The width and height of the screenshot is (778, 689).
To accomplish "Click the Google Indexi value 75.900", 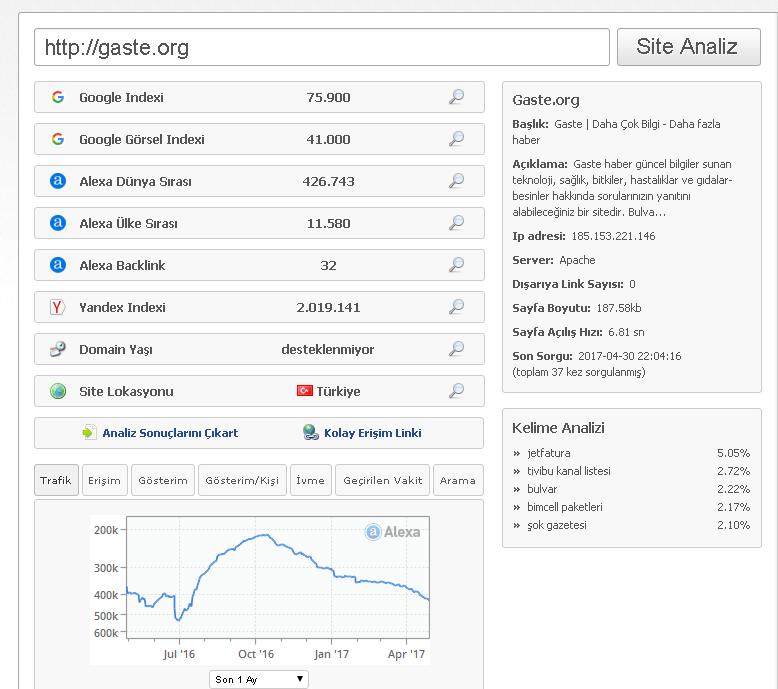I will point(328,97).
